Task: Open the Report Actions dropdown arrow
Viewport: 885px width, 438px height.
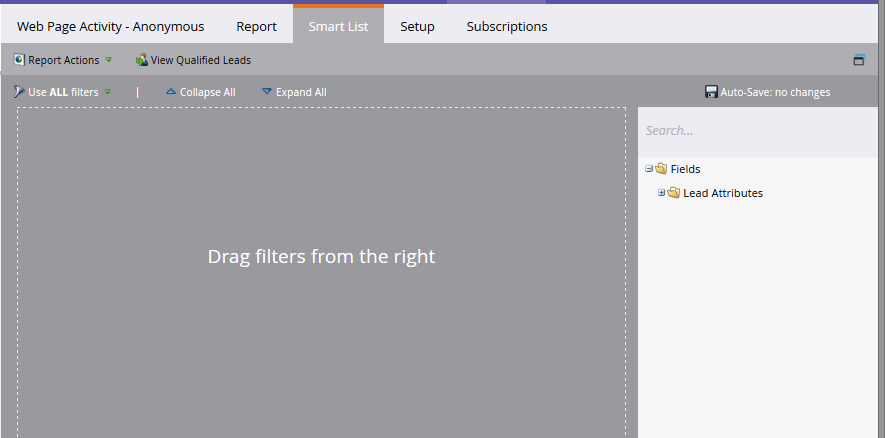Action: (x=109, y=60)
